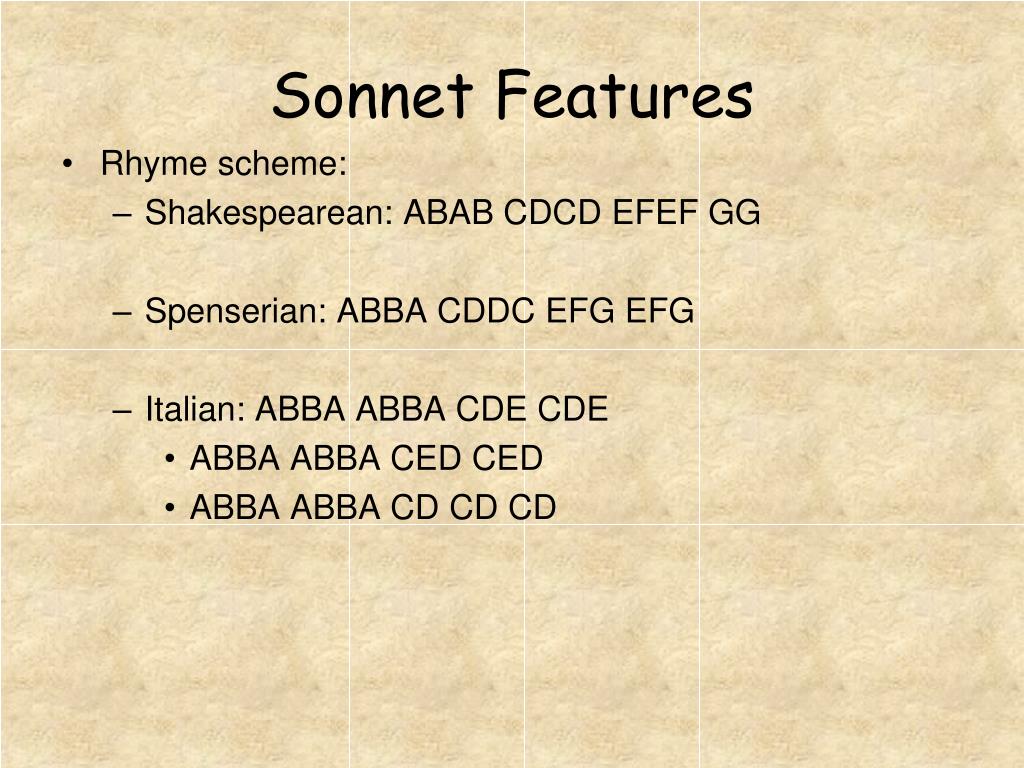This screenshot has height=768, width=1024.
Task: Click the ABBA ABBA CD CD CD line
Action: coord(373,507)
